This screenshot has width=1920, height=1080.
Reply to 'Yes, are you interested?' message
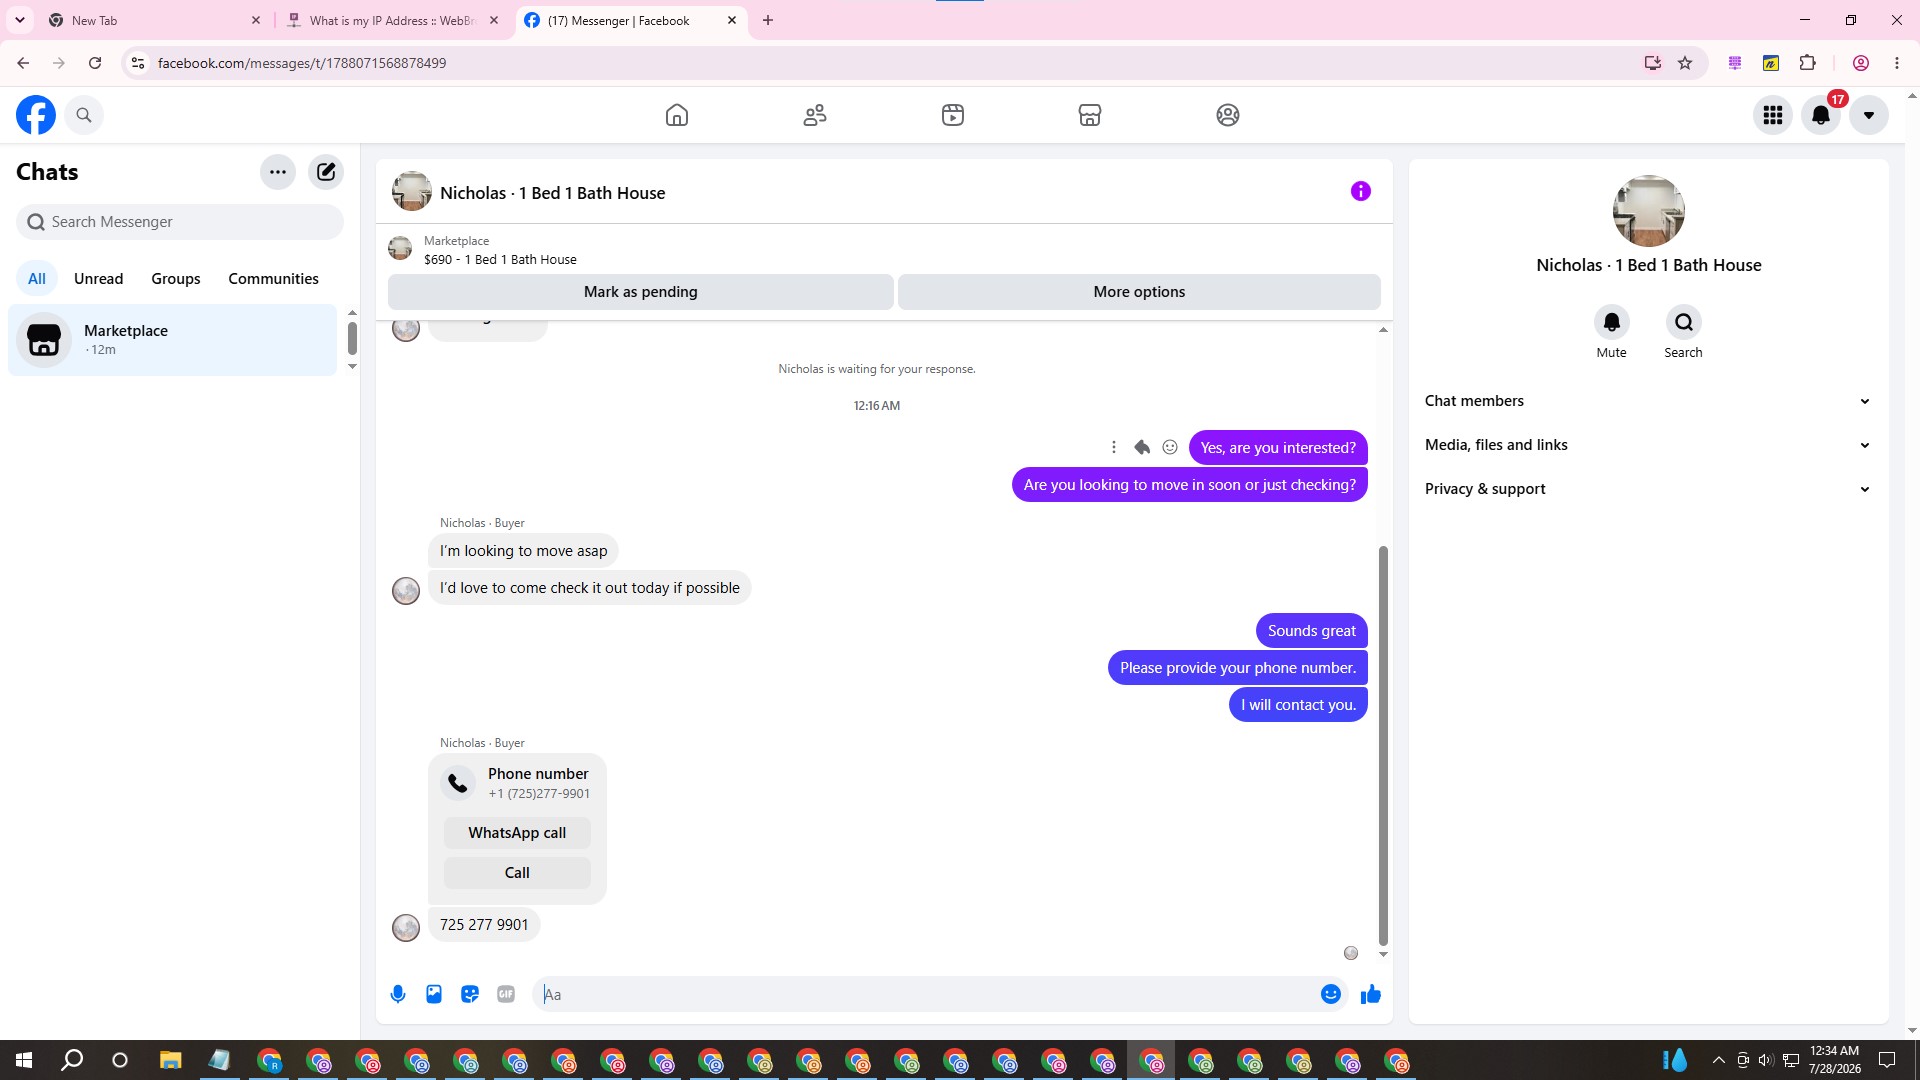tap(1142, 447)
